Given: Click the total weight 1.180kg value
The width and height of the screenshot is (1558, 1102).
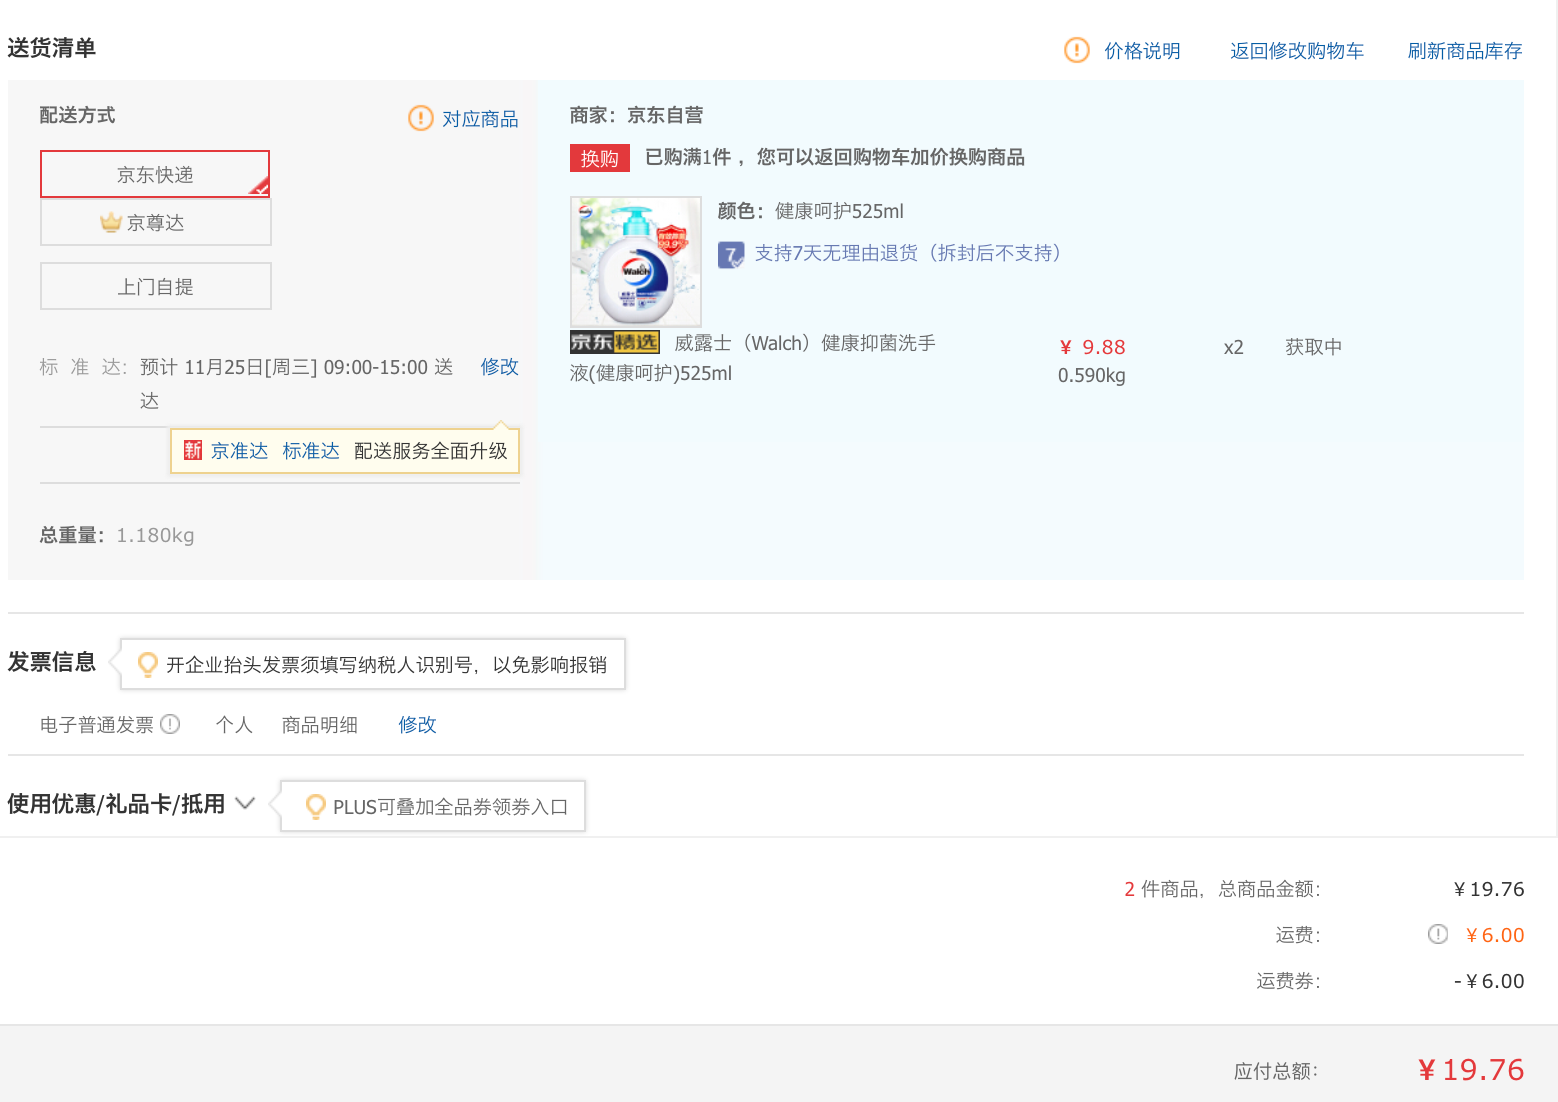Looking at the screenshot, I should click(x=155, y=535).
